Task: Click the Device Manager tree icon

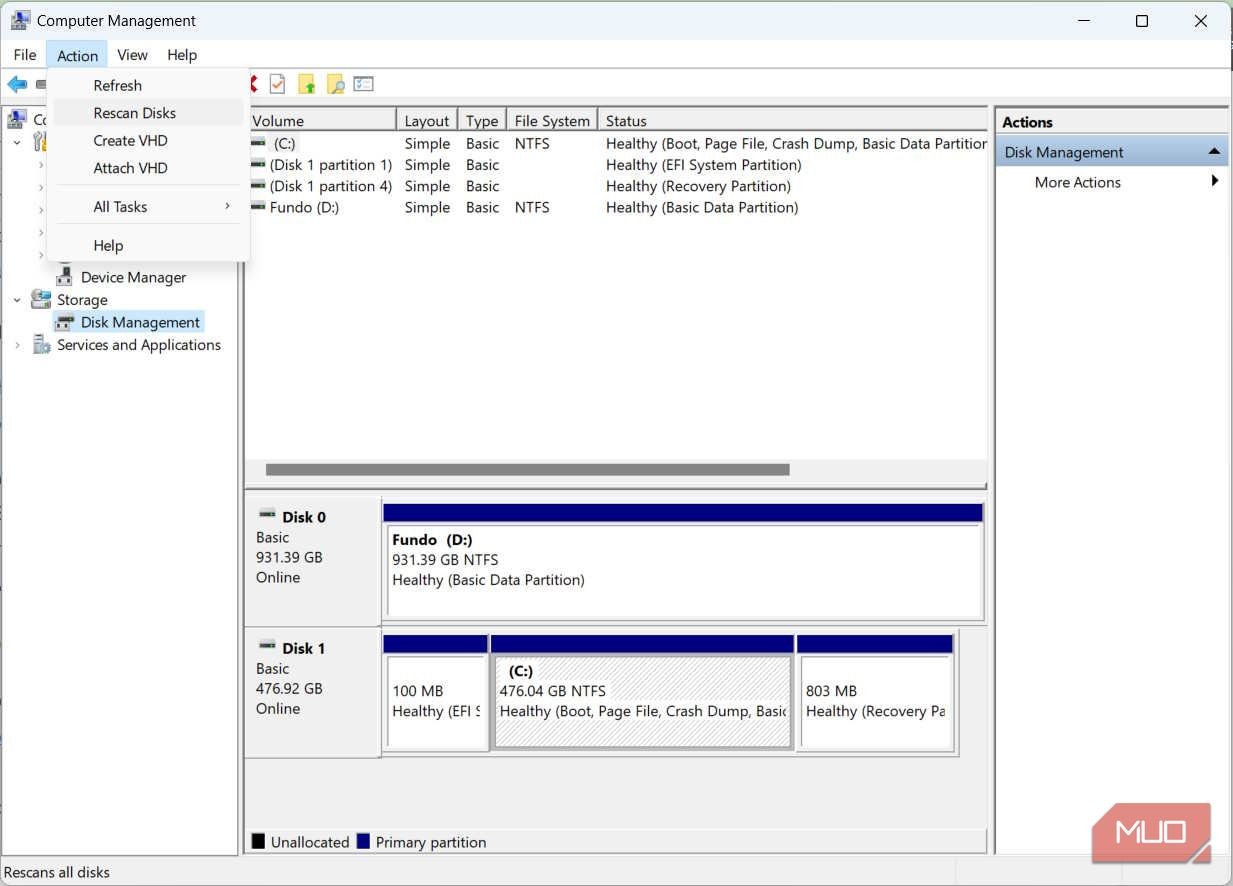Action: coord(65,277)
